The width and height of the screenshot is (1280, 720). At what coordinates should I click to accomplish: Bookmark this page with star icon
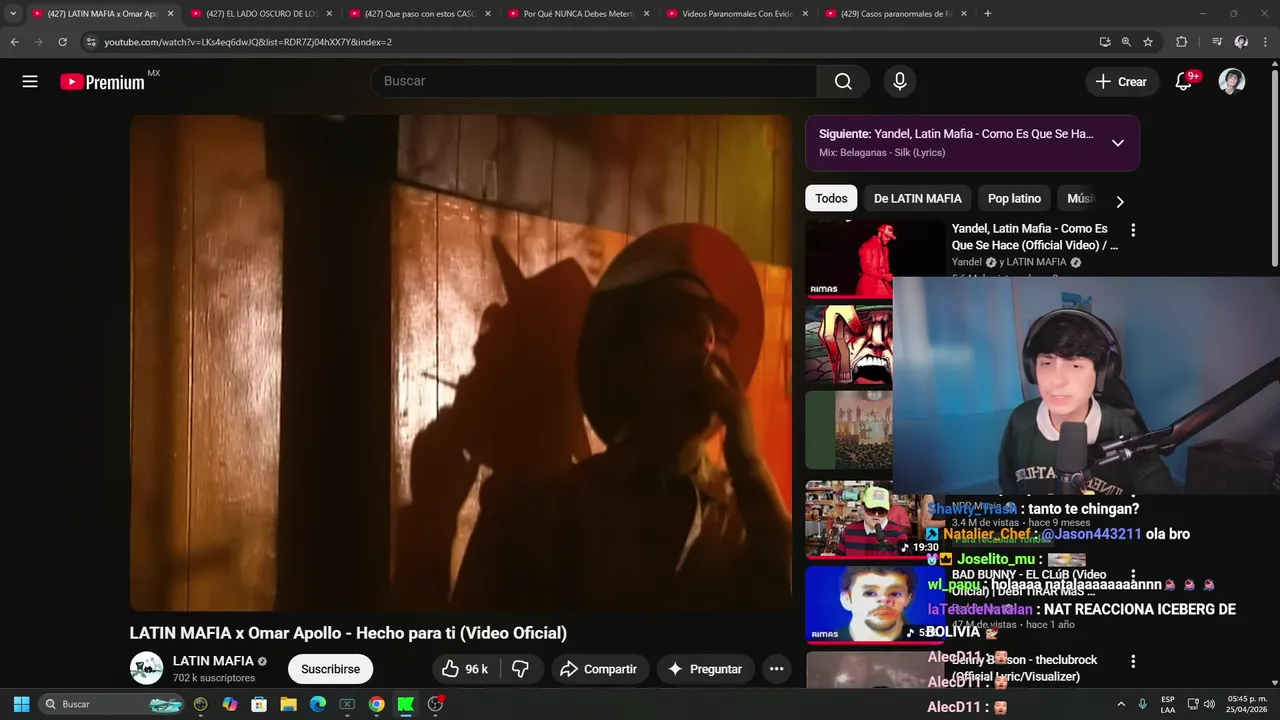click(1148, 42)
